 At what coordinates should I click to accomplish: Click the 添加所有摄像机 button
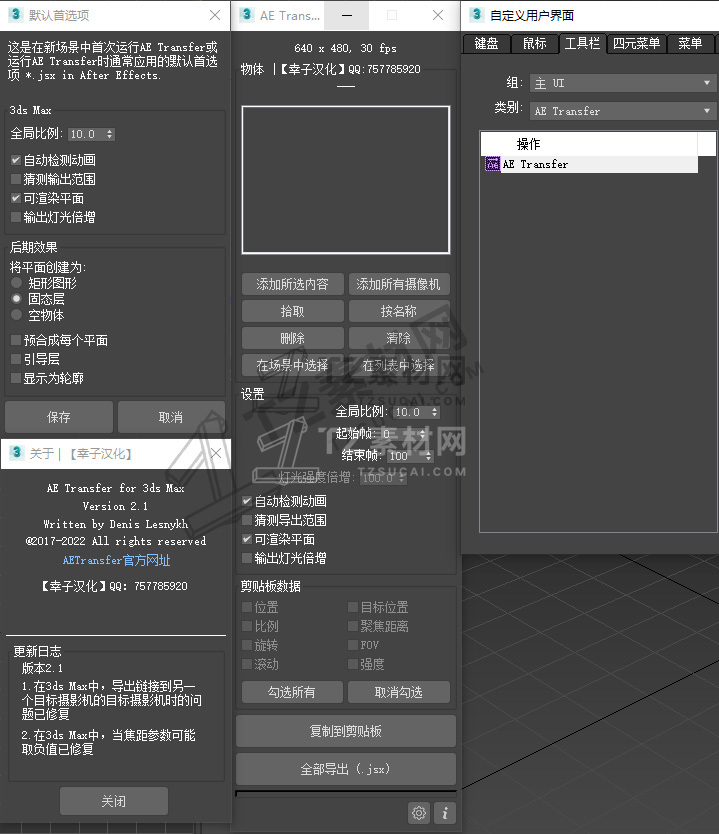[x=399, y=284]
